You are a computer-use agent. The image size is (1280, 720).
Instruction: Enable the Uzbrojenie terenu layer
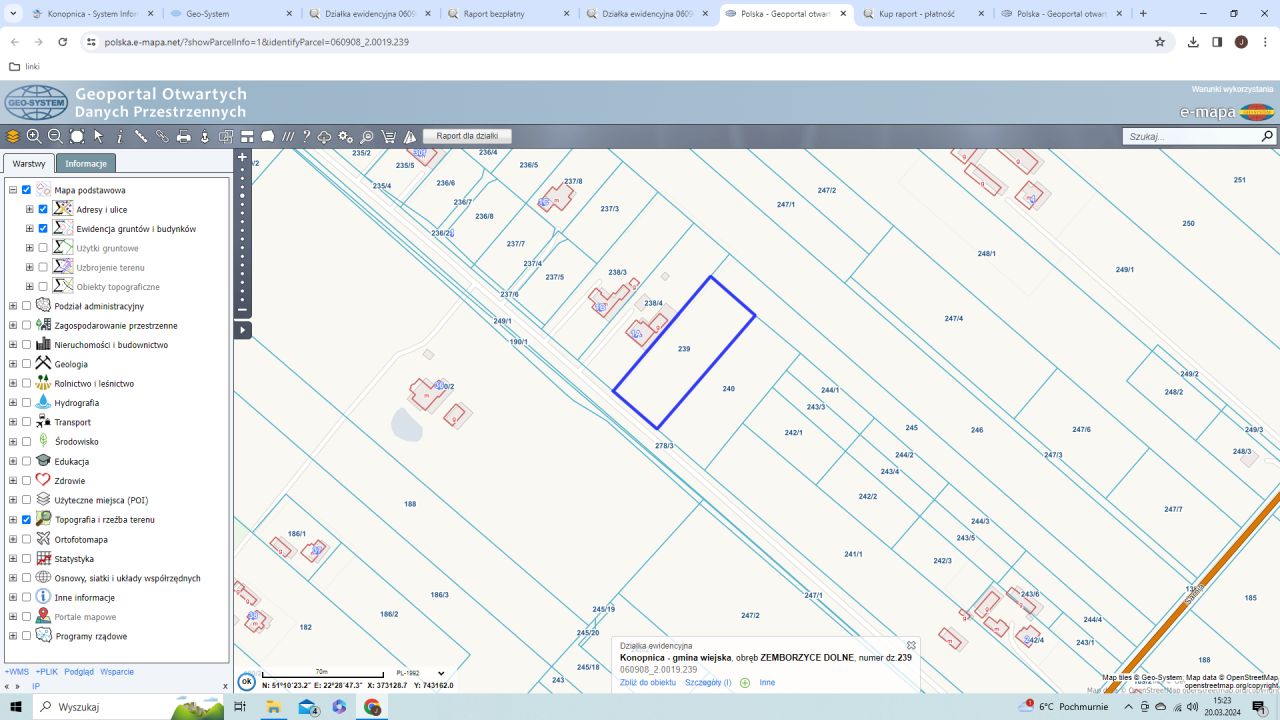[43, 267]
